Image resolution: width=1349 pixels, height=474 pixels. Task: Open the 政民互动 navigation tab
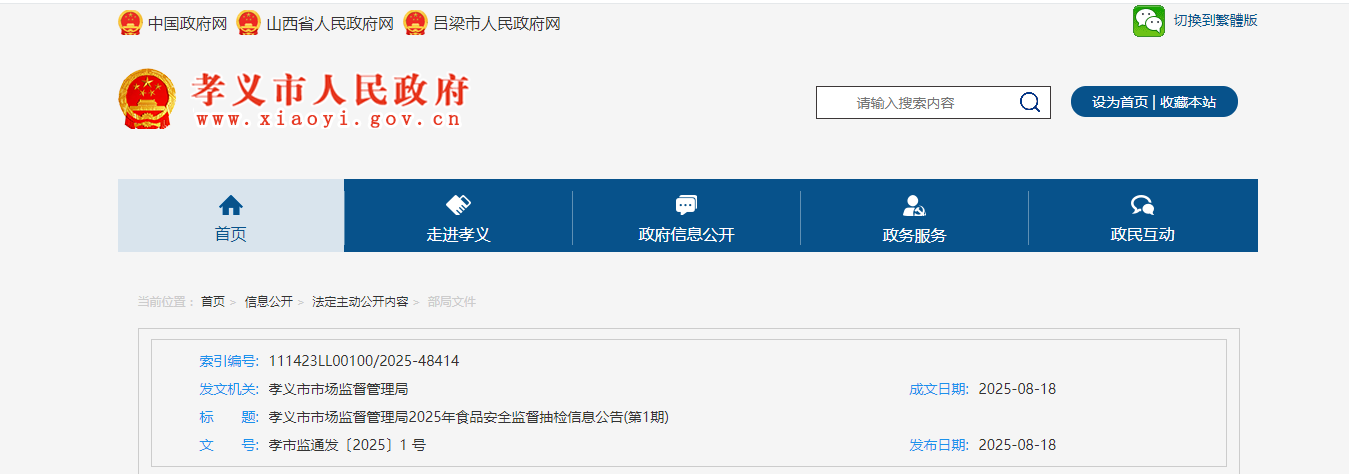(x=1143, y=215)
